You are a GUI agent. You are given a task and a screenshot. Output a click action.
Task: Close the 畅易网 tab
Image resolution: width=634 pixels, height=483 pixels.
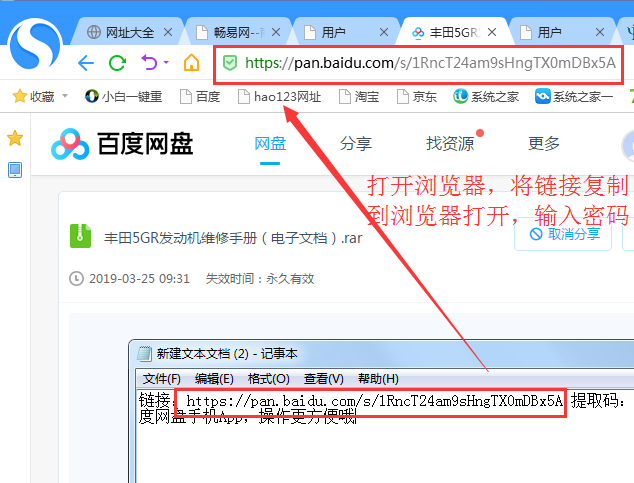click(x=276, y=32)
